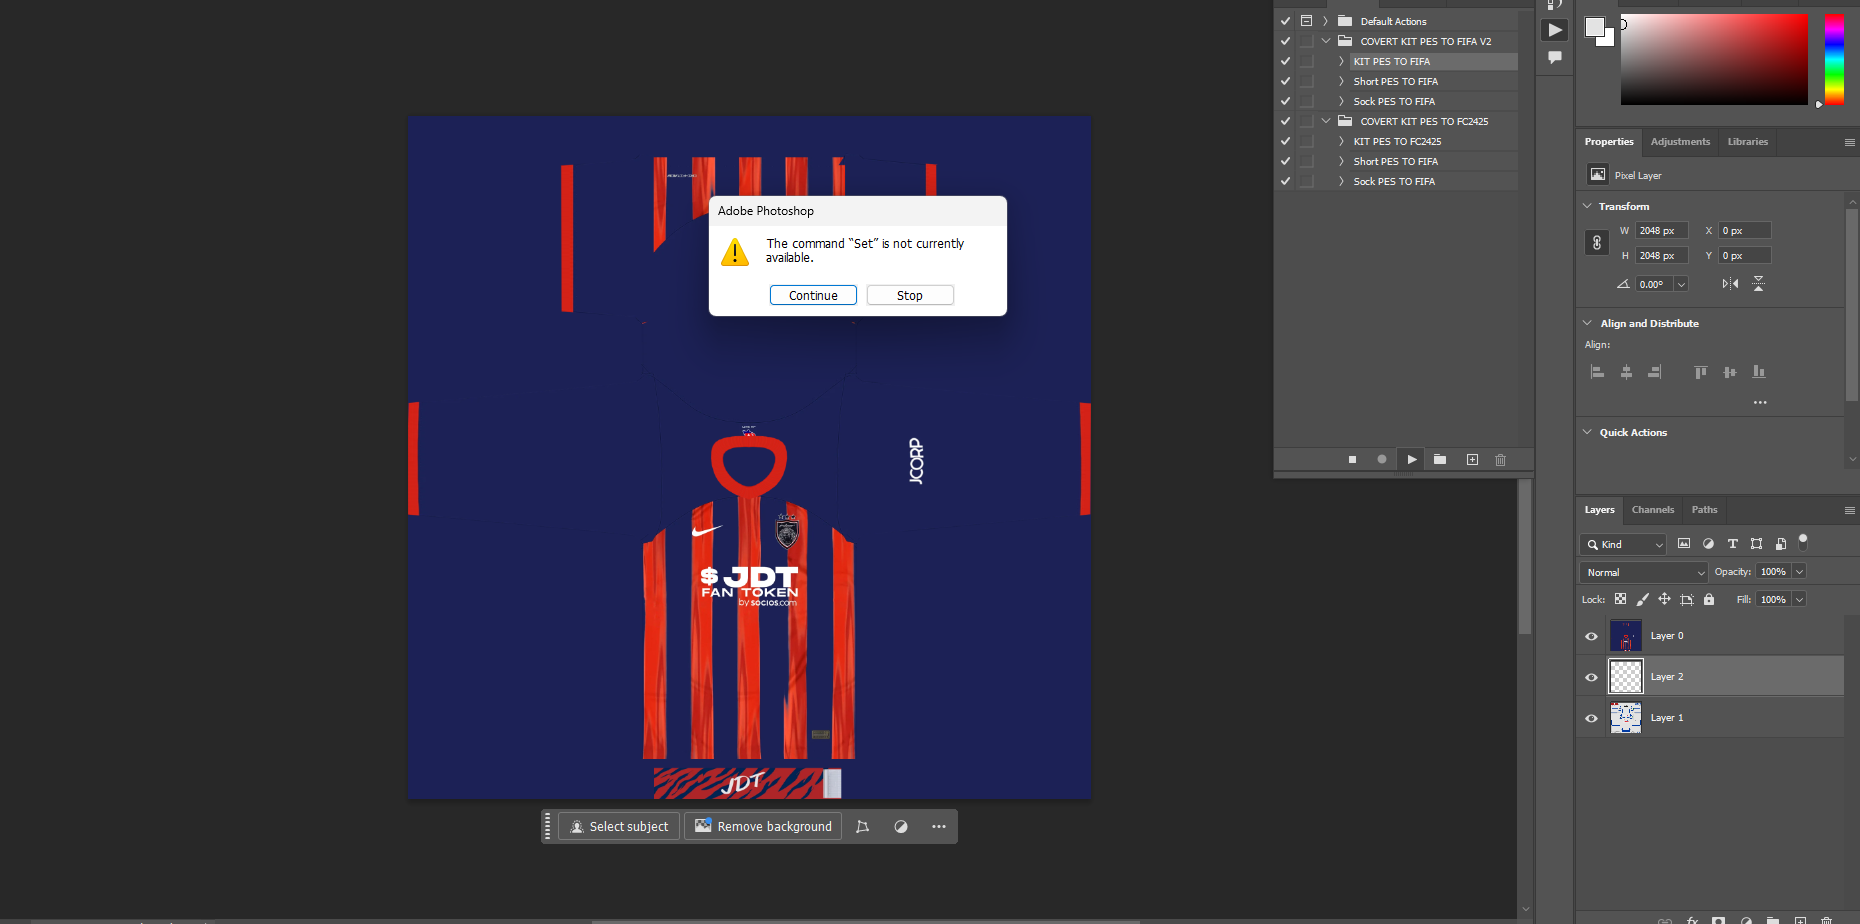Open Layers panel menu
This screenshot has height=924, width=1860.
point(1849,510)
